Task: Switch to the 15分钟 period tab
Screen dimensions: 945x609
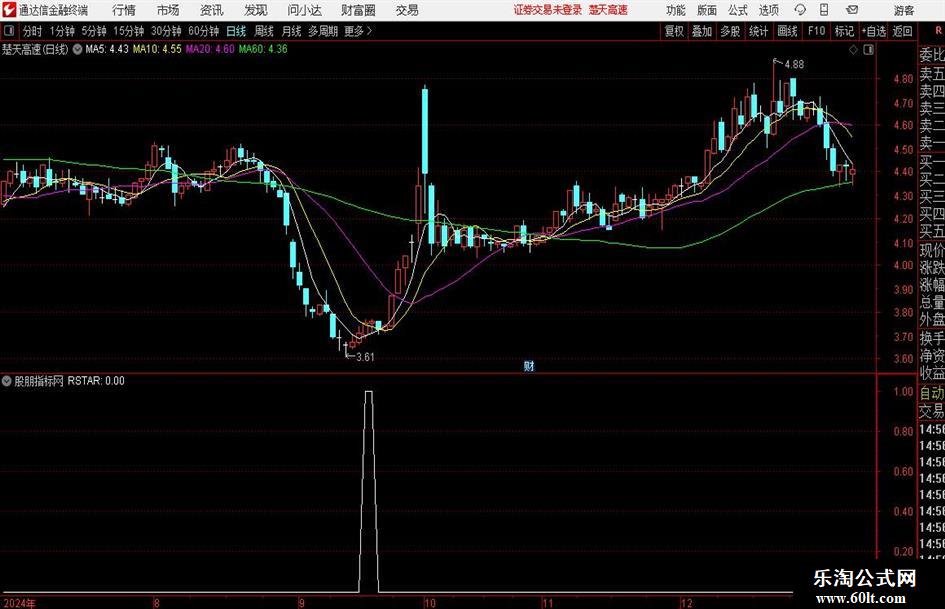Action: [128, 31]
